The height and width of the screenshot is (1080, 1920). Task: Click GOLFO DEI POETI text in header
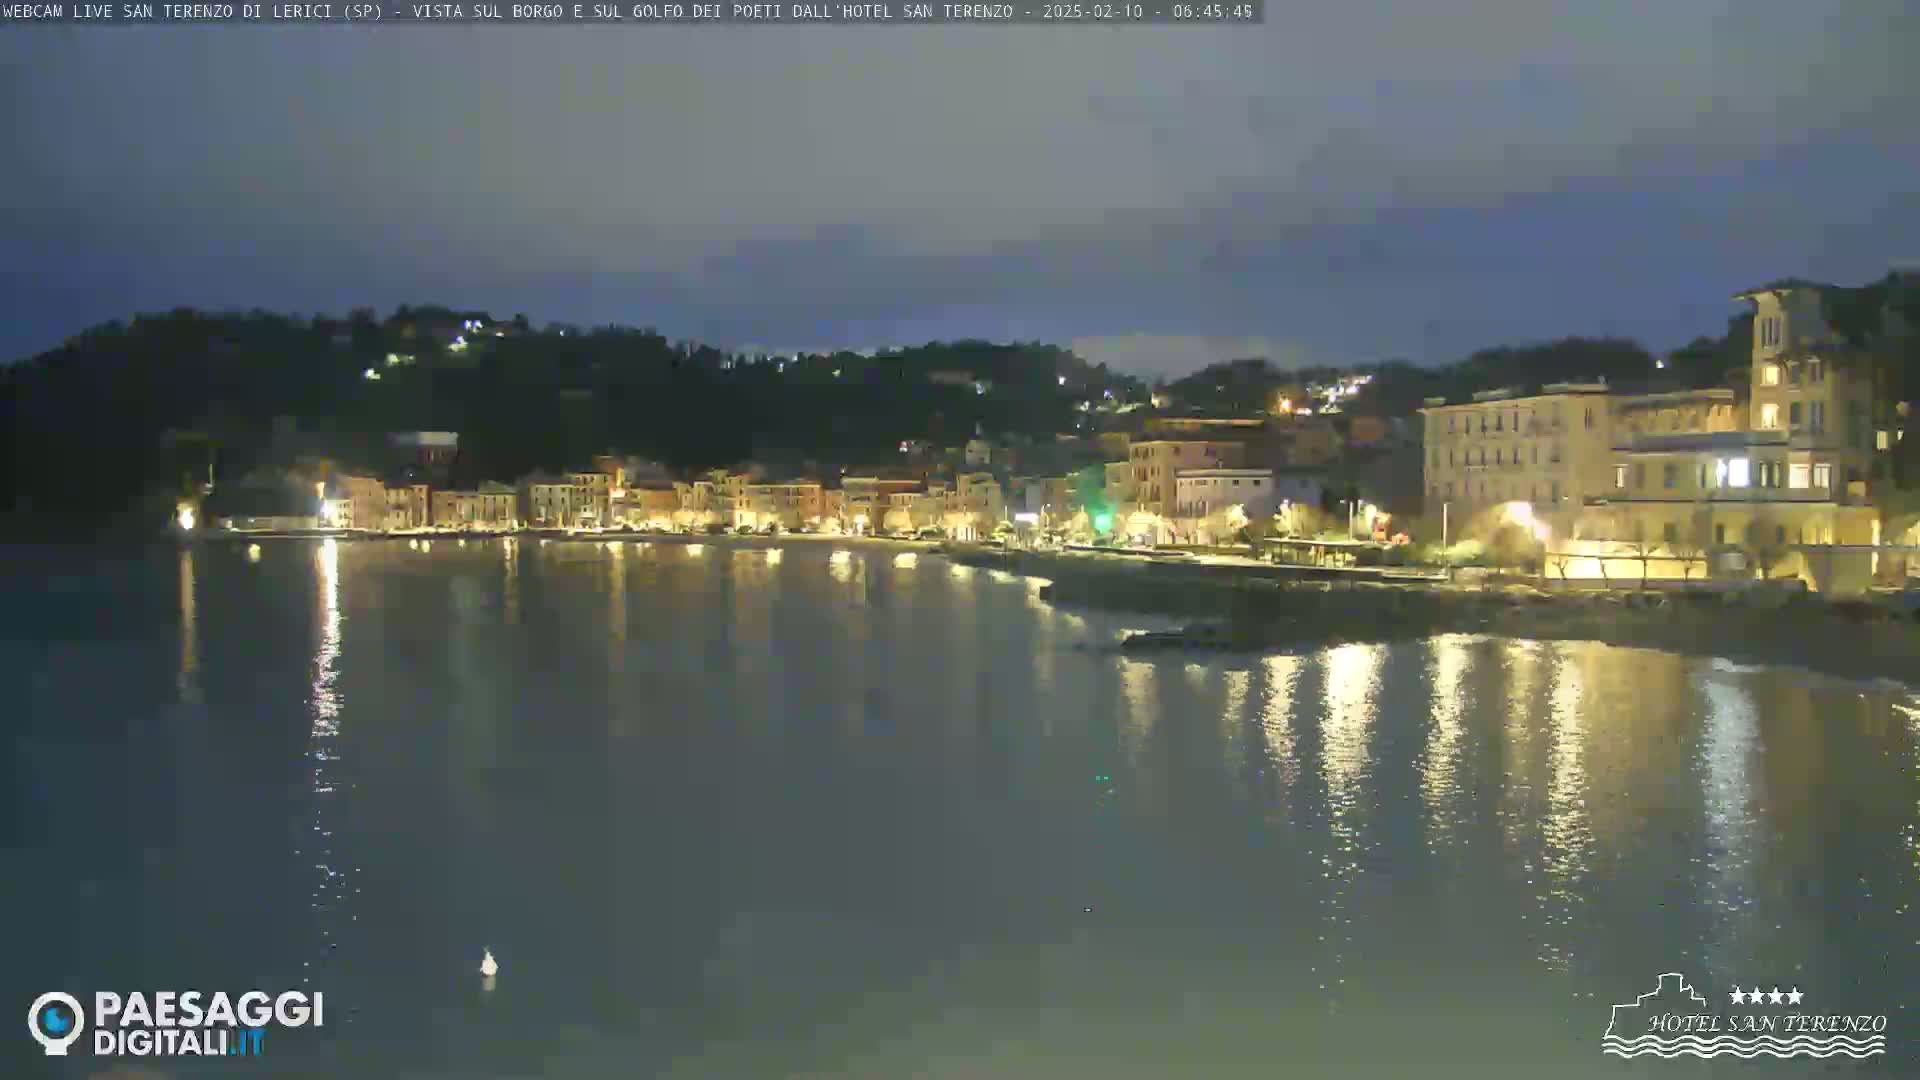(708, 12)
